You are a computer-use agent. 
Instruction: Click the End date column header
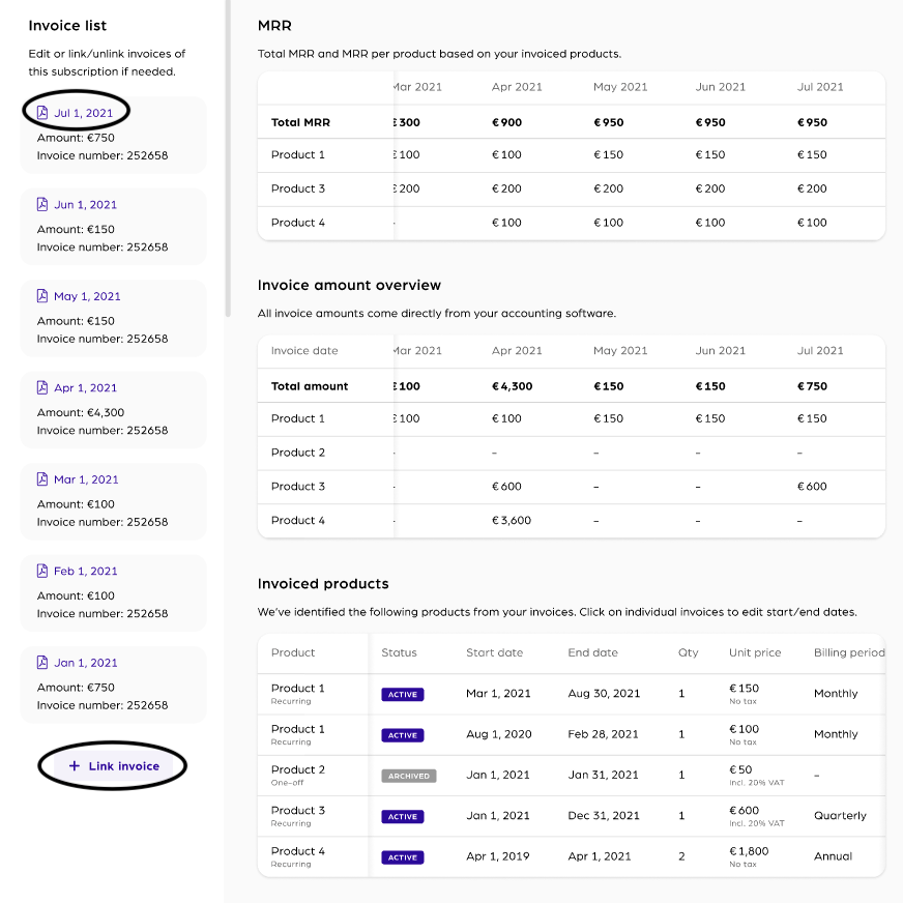(593, 653)
